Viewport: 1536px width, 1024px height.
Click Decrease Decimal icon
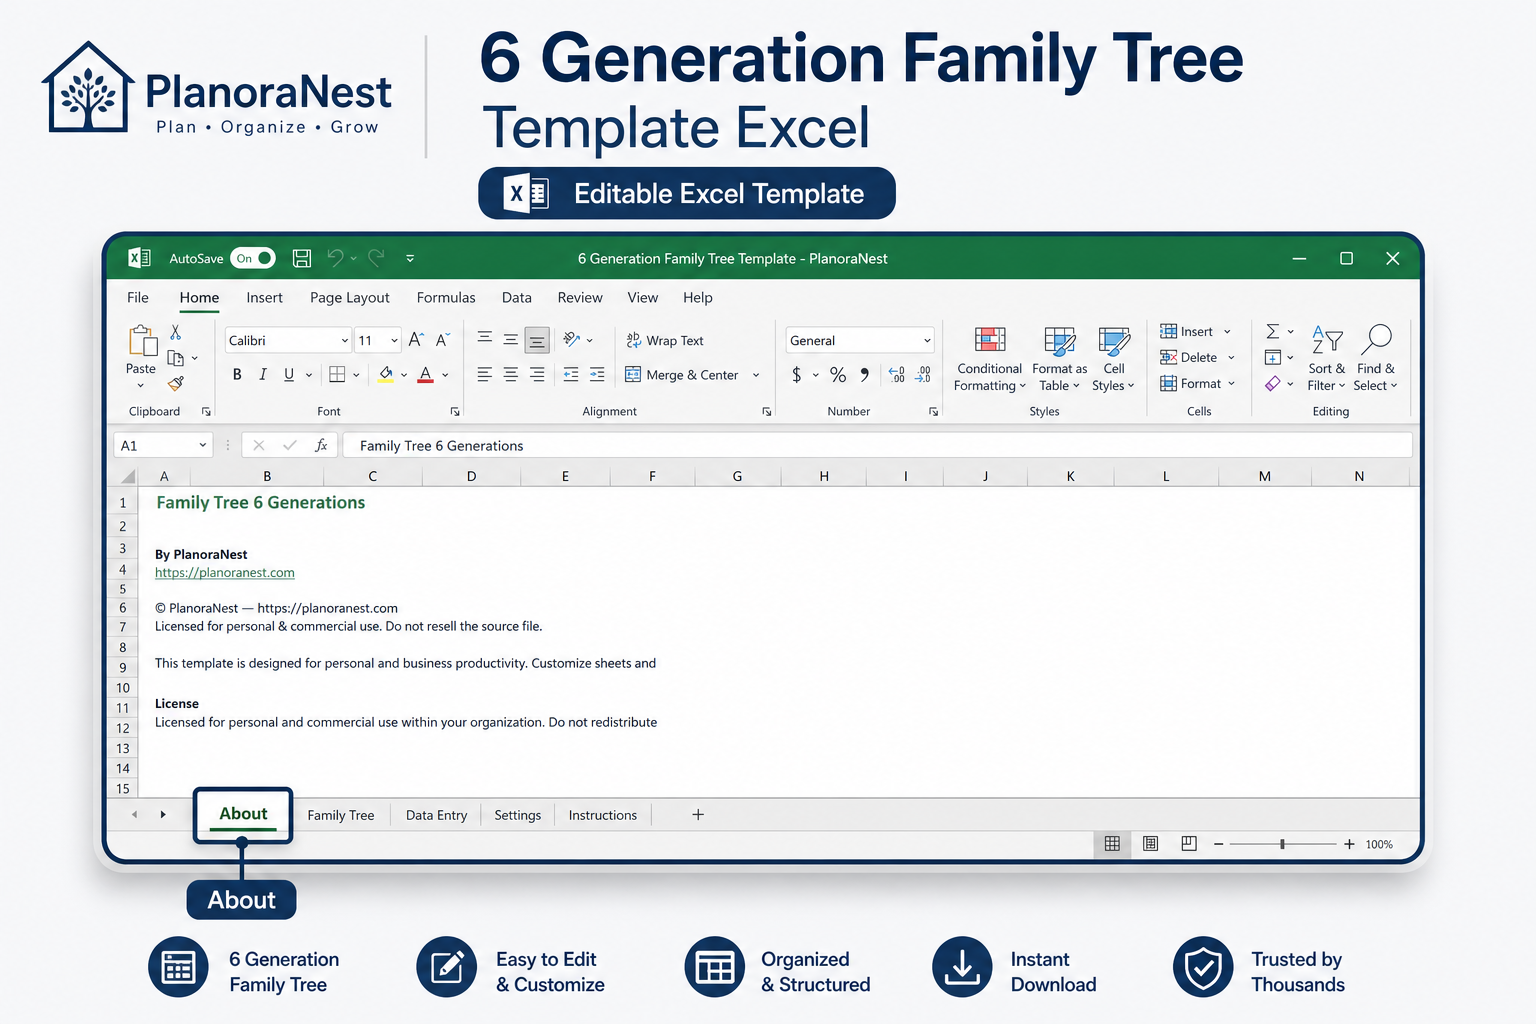[x=923, y=374]
